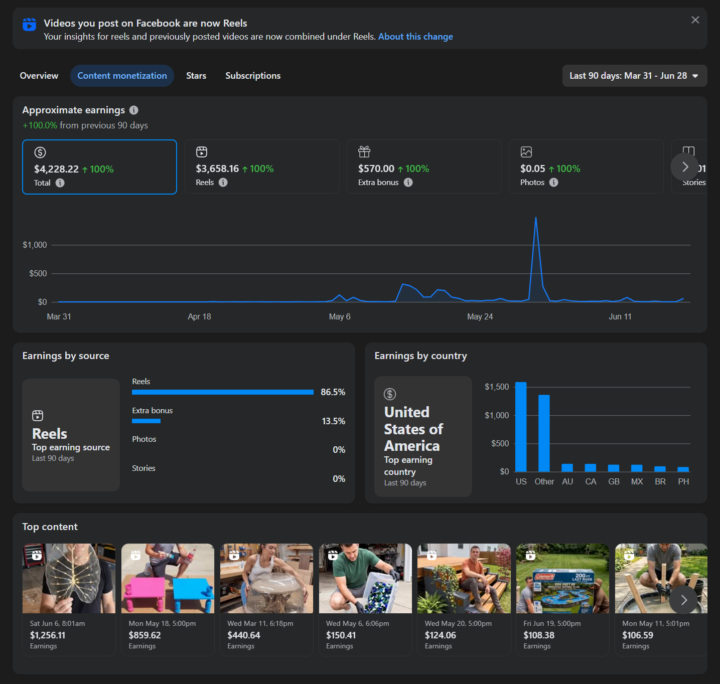Viewport: 720px width, 684px height.
Task: Switch to the Overview tab
Action: 39,76
